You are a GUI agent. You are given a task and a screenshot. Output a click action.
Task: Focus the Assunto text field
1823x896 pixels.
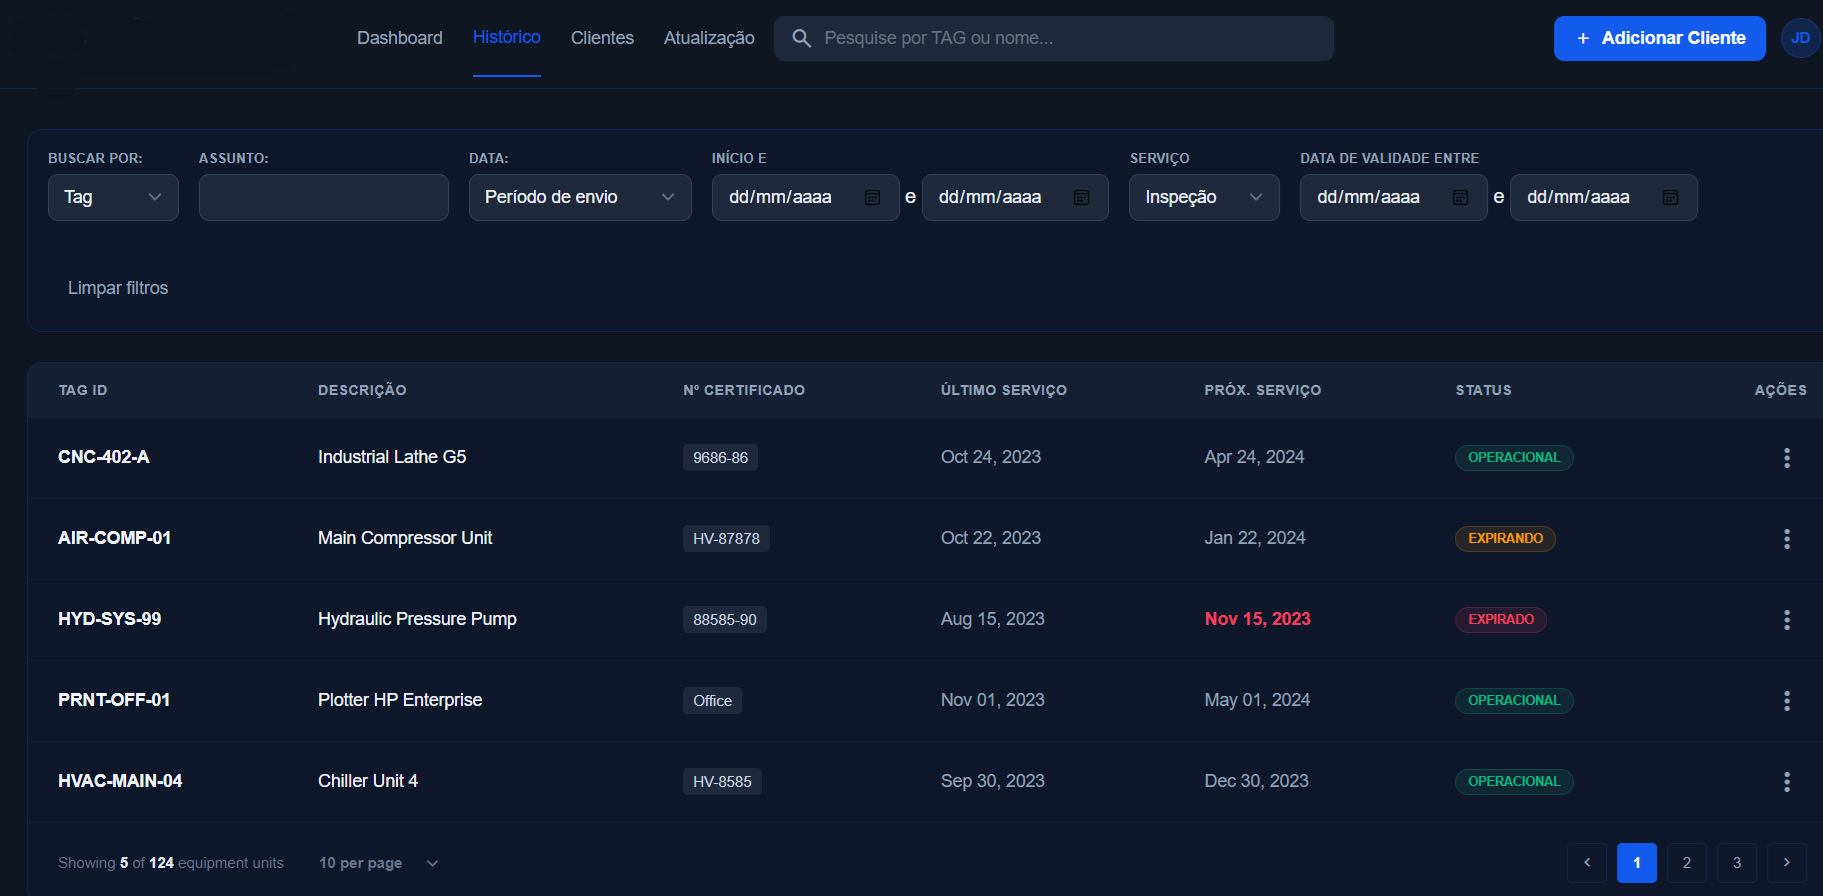tap(323, 198)
